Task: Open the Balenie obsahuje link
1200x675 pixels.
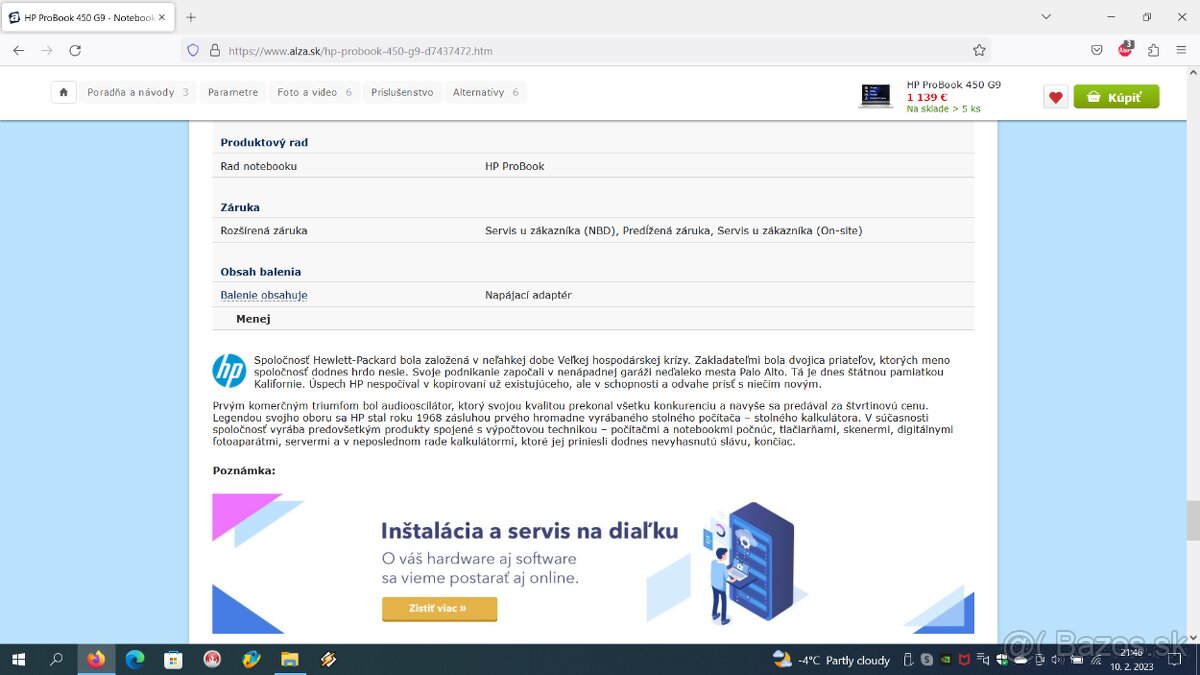Action: click(264, 295)
